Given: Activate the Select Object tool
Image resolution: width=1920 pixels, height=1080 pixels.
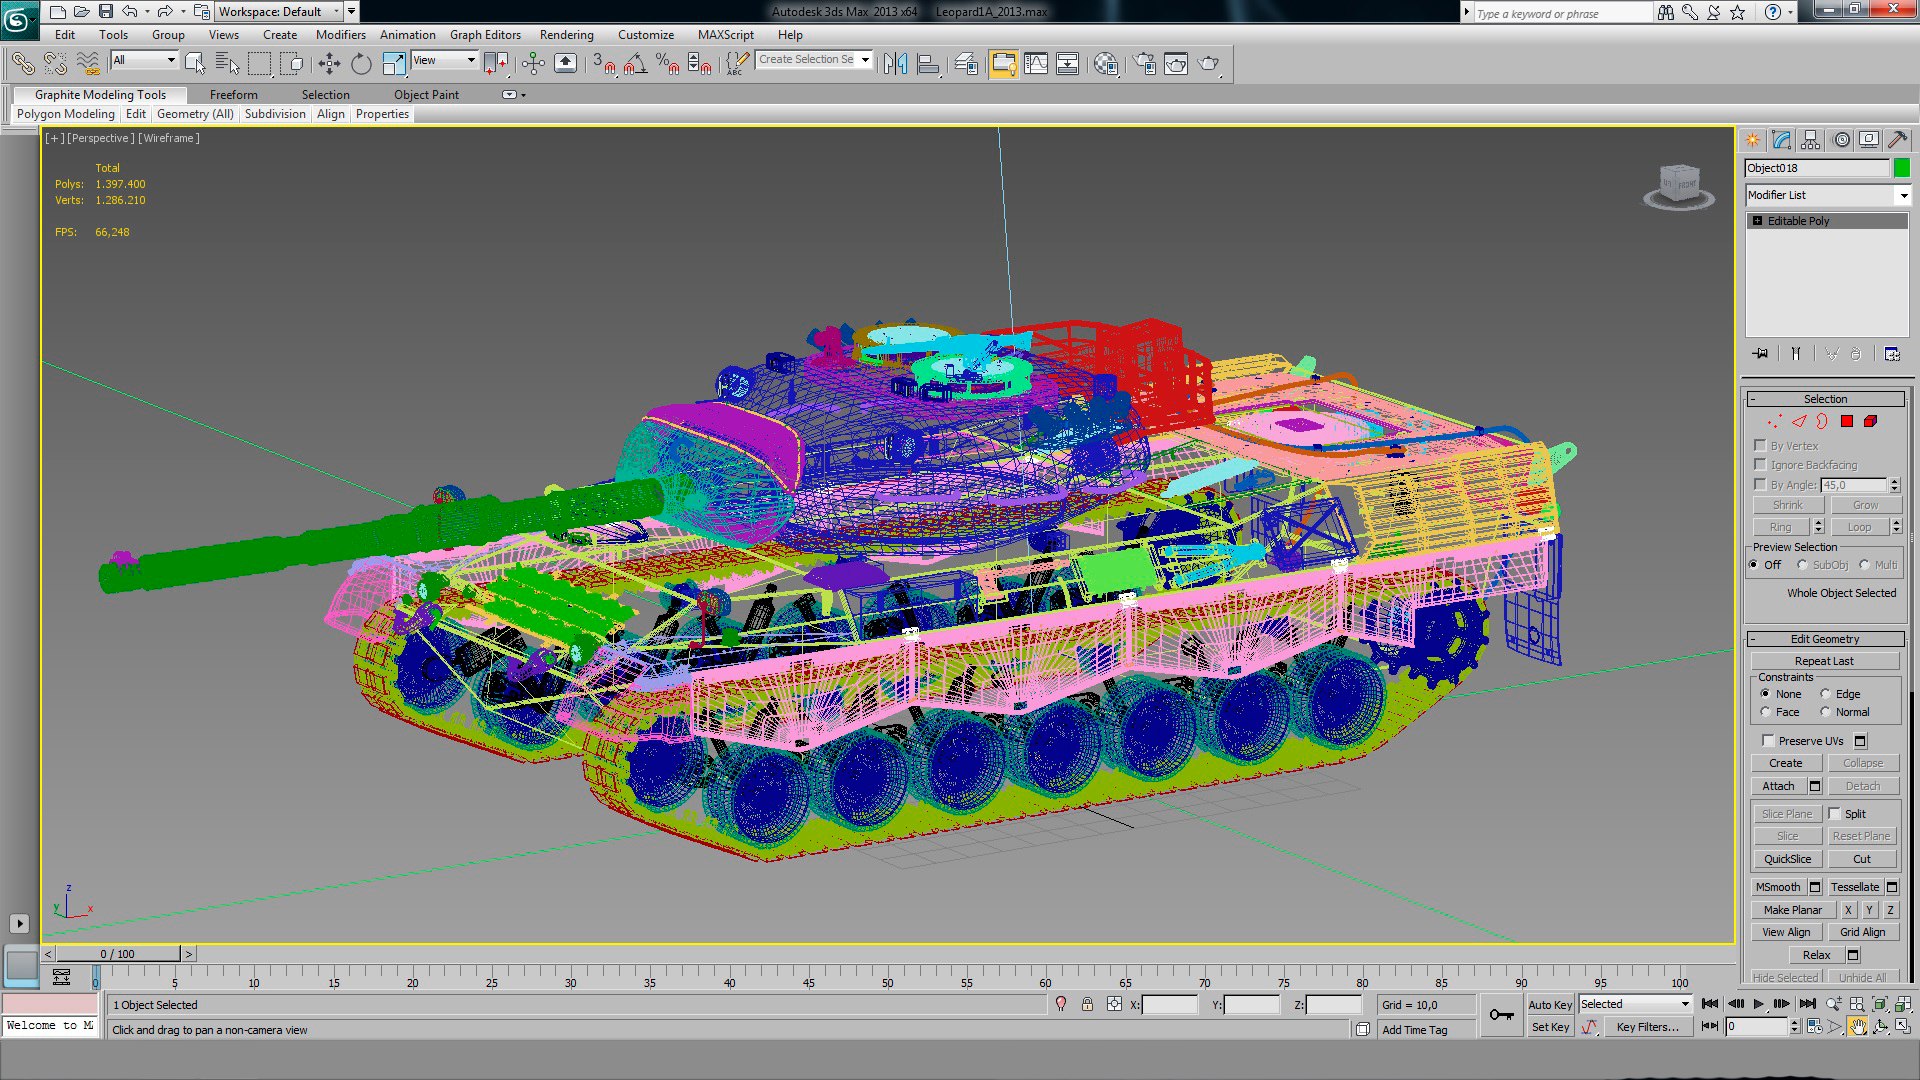Looking at the screenshot, I should tap(195, 64).
